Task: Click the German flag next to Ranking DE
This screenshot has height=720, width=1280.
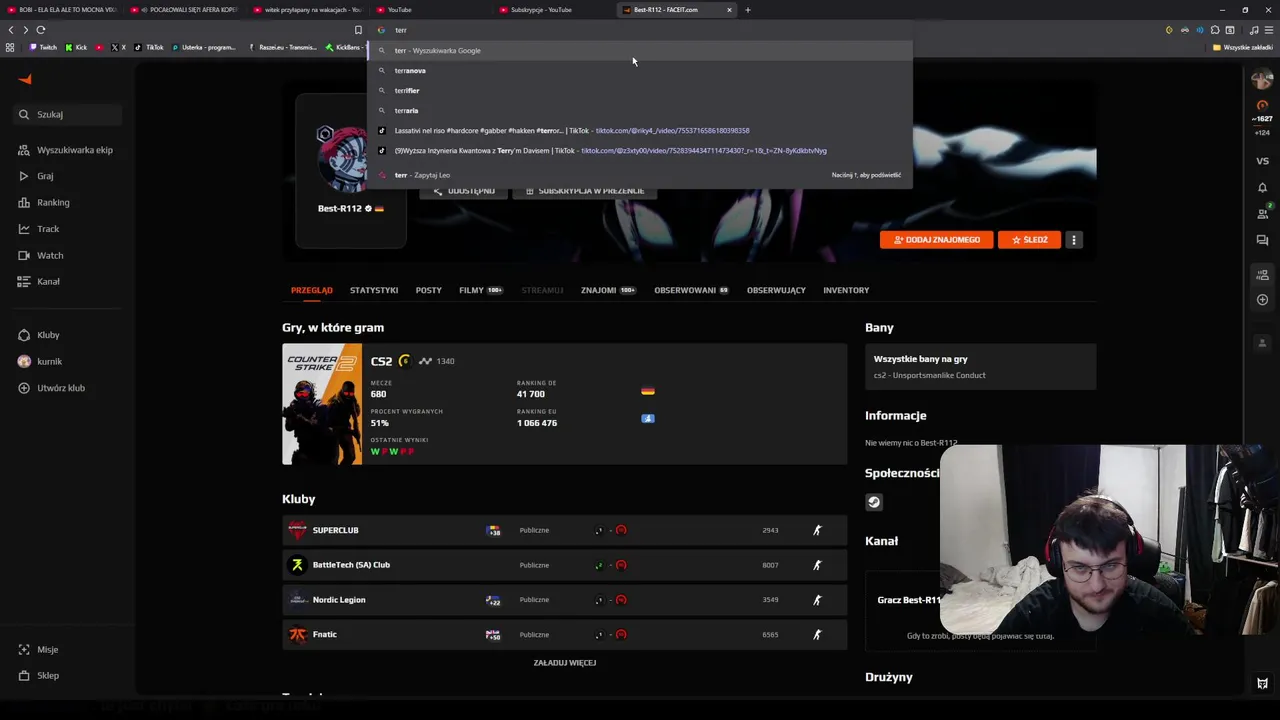Action: click(648, 391)
